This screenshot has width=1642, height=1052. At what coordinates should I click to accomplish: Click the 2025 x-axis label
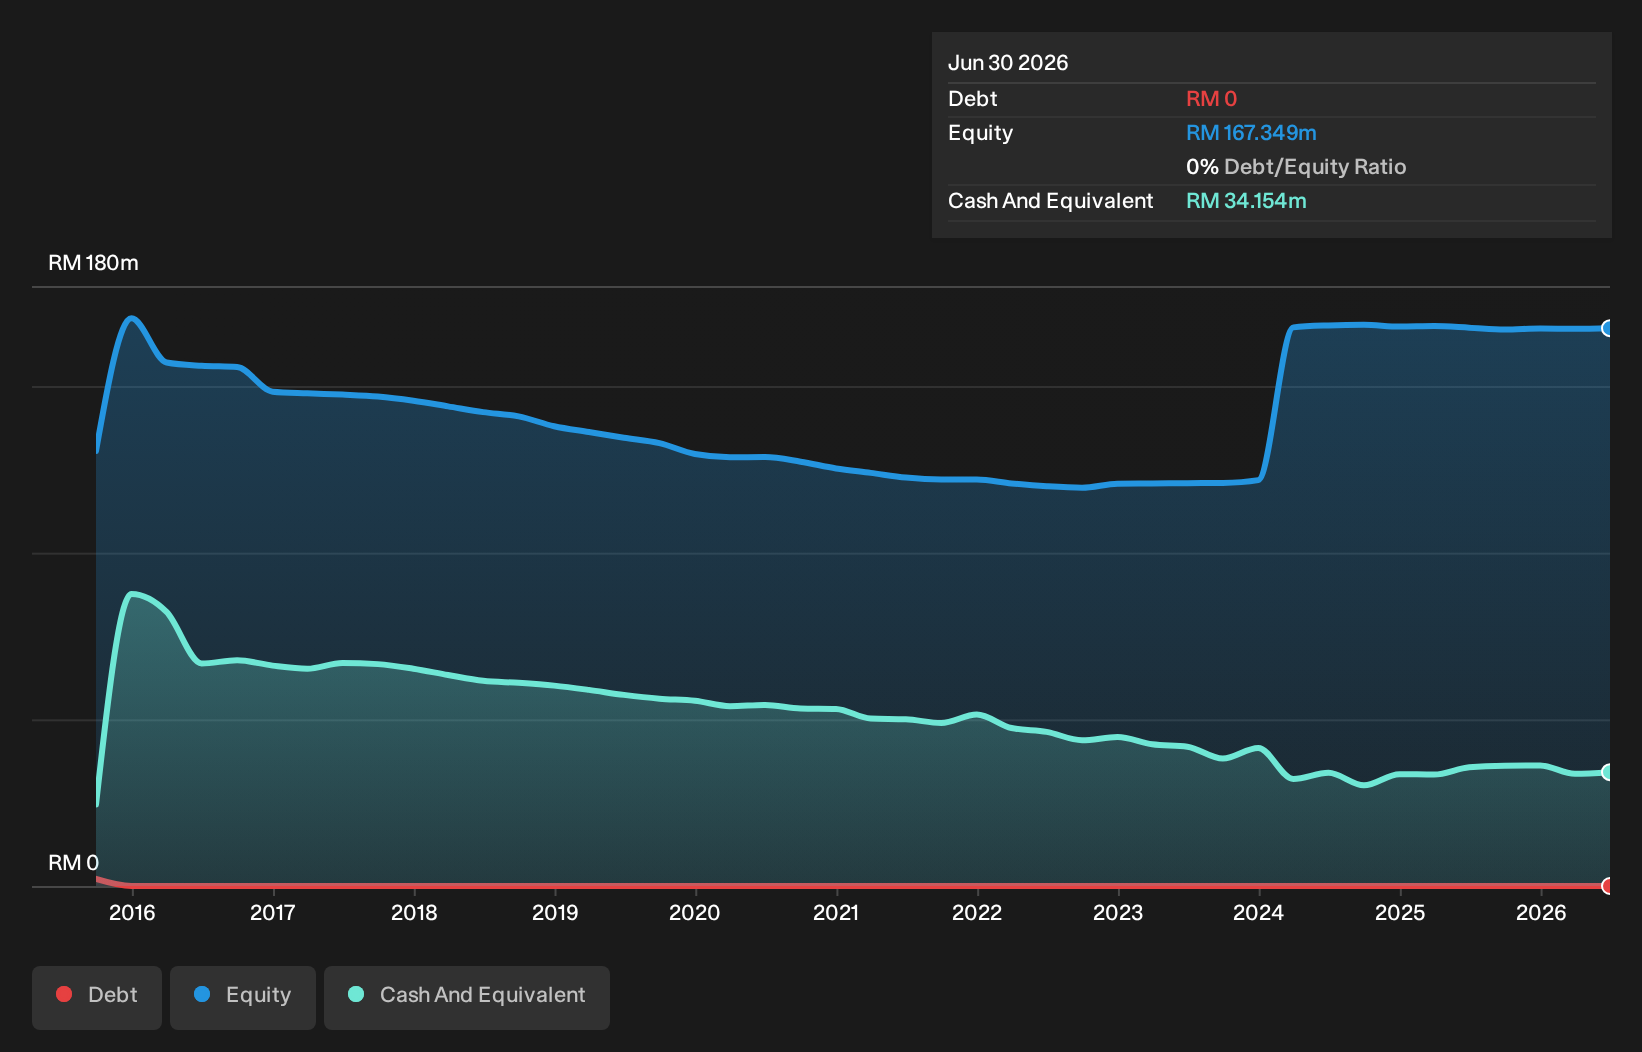click(1400, 912)
